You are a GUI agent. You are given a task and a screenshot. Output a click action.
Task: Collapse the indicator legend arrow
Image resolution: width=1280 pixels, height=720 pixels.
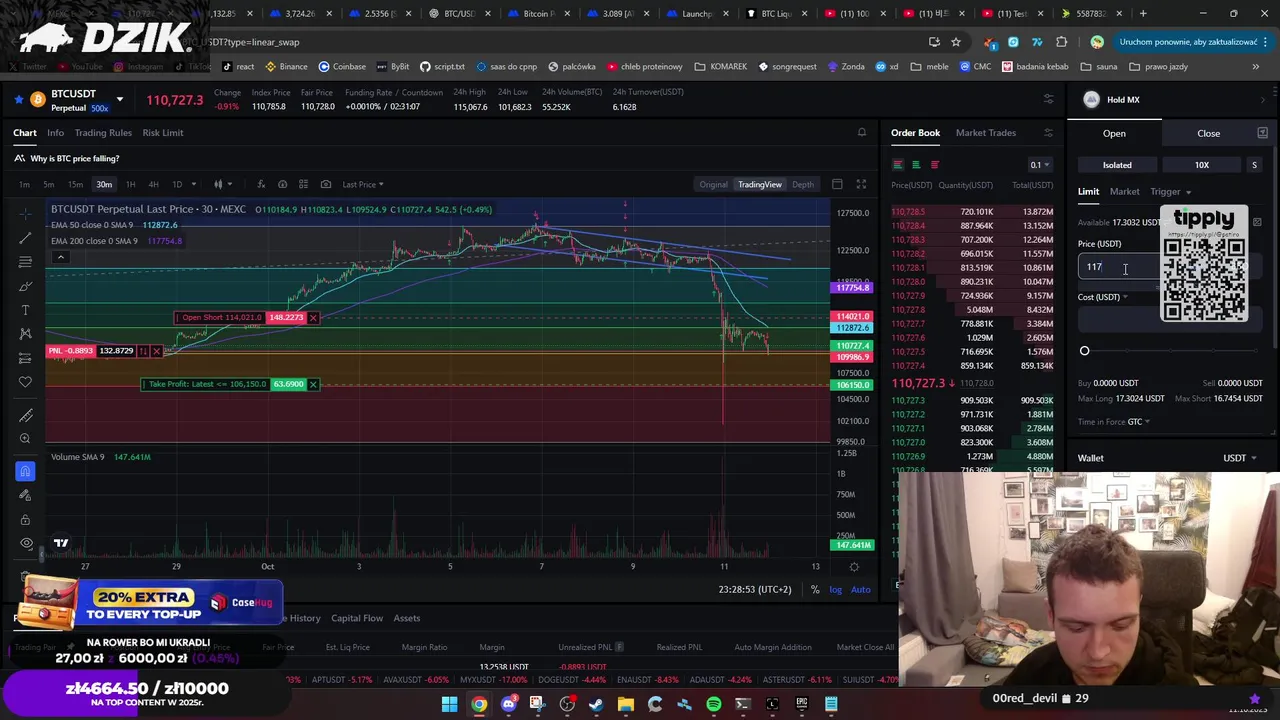coord(60,257)
